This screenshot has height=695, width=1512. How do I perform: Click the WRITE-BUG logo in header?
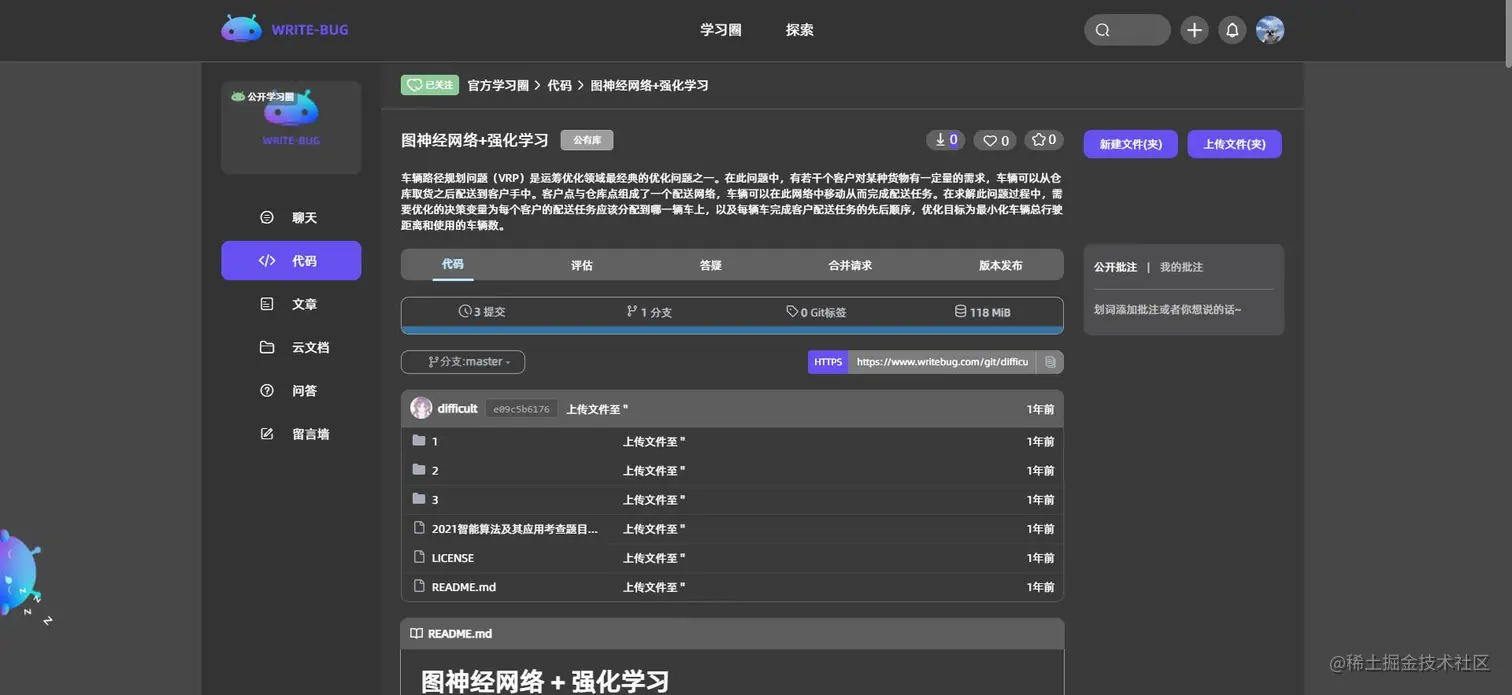[x=285, y=30]
